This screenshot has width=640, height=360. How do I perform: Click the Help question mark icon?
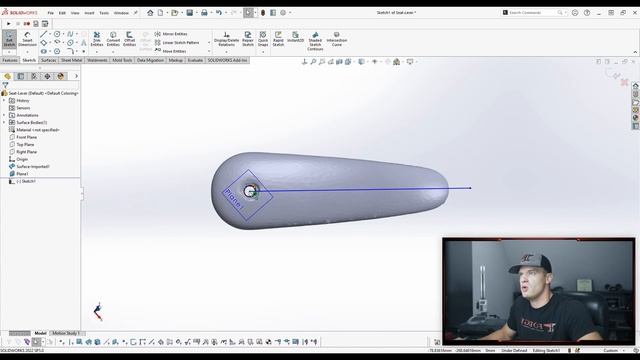587,13
